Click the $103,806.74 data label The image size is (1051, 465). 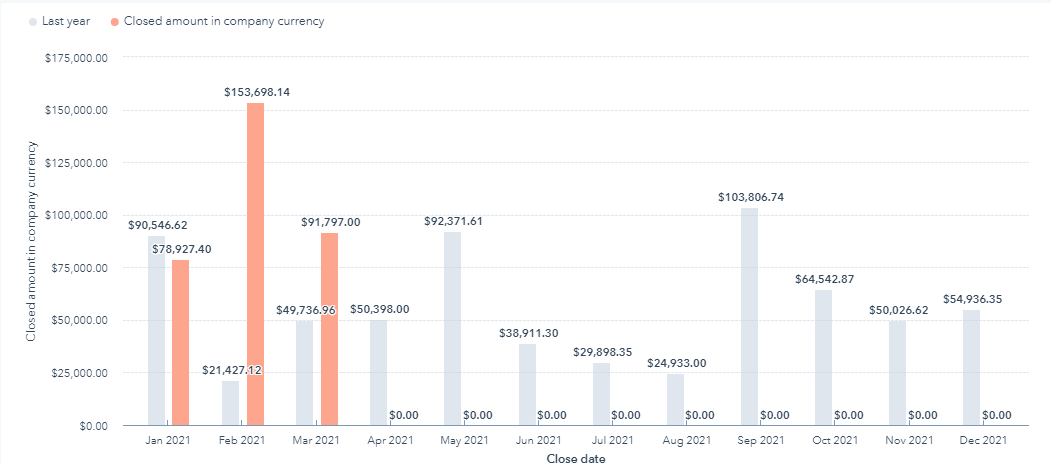750,197
